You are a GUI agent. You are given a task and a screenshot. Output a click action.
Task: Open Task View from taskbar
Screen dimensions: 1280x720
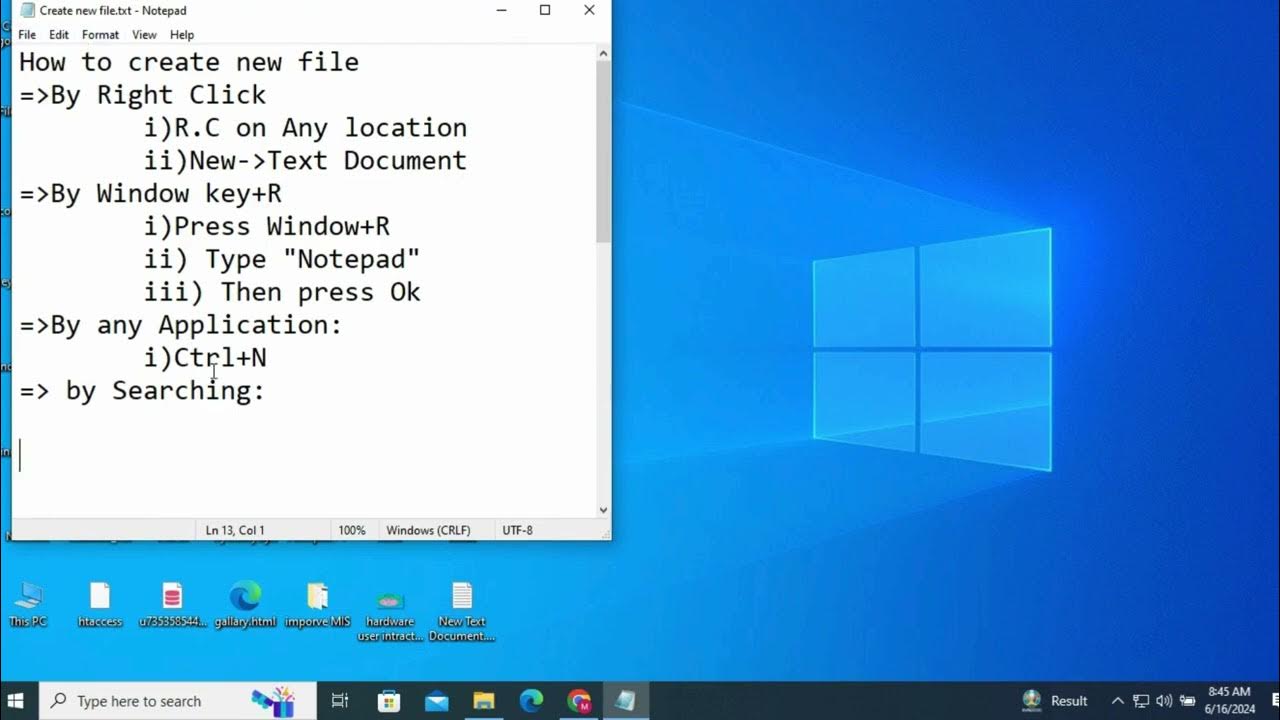(x=340, y=701)
